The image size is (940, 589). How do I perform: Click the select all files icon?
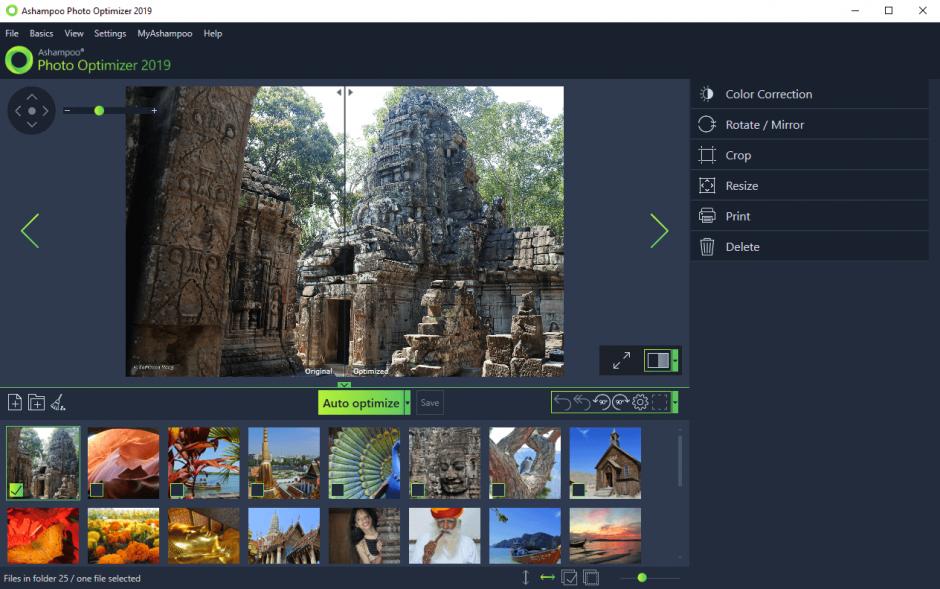[x=569, y=577]
